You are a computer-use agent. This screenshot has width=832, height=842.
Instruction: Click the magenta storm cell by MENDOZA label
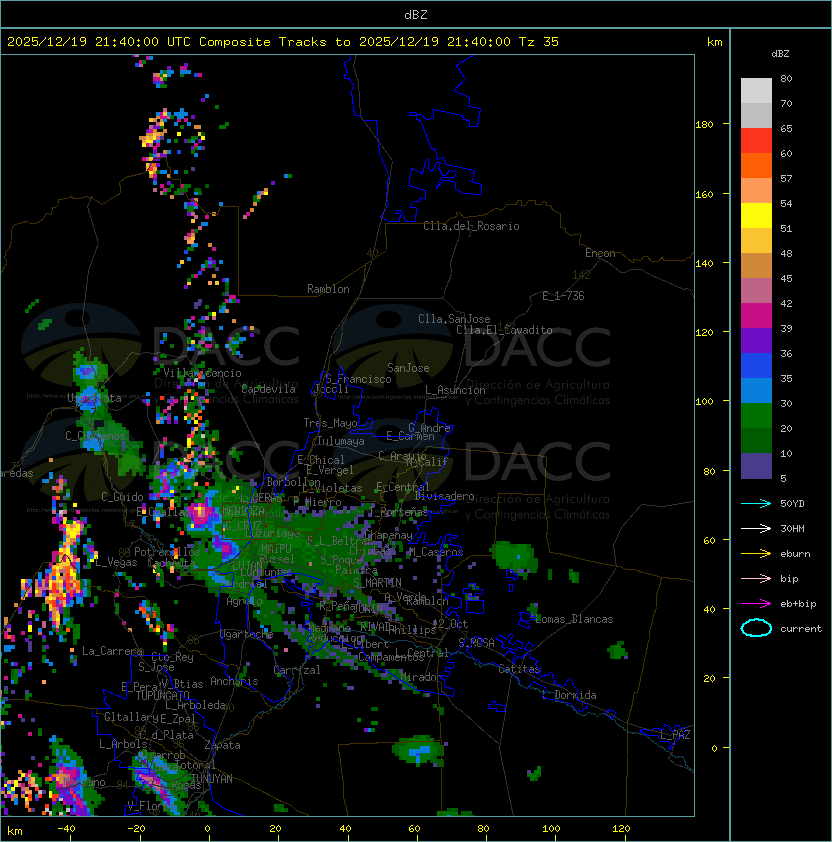pyautogui.click(x=201, y=514)
